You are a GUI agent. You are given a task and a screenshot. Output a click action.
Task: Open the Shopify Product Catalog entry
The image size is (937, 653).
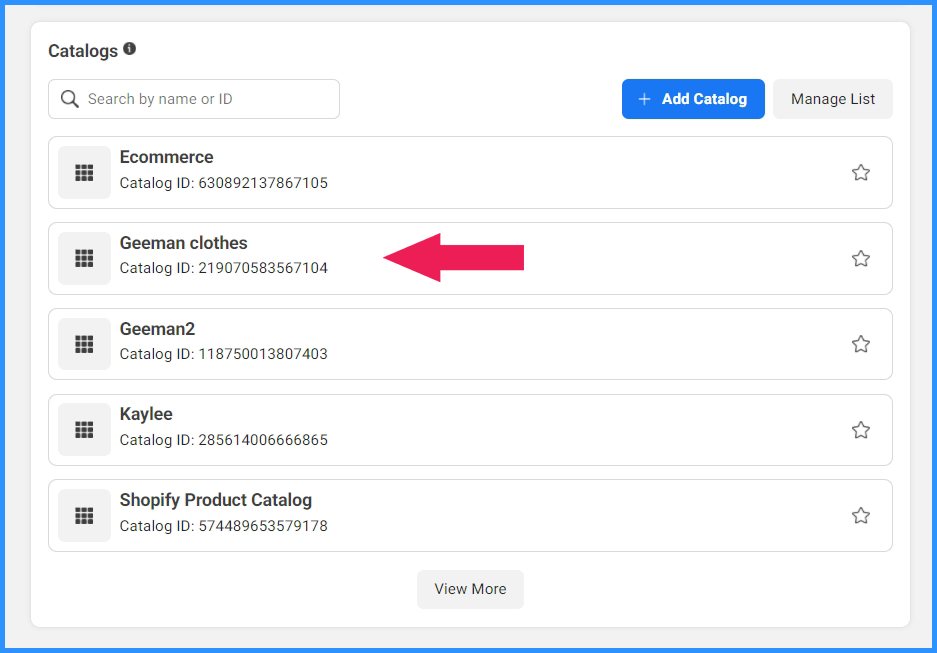tap(470, 516)
